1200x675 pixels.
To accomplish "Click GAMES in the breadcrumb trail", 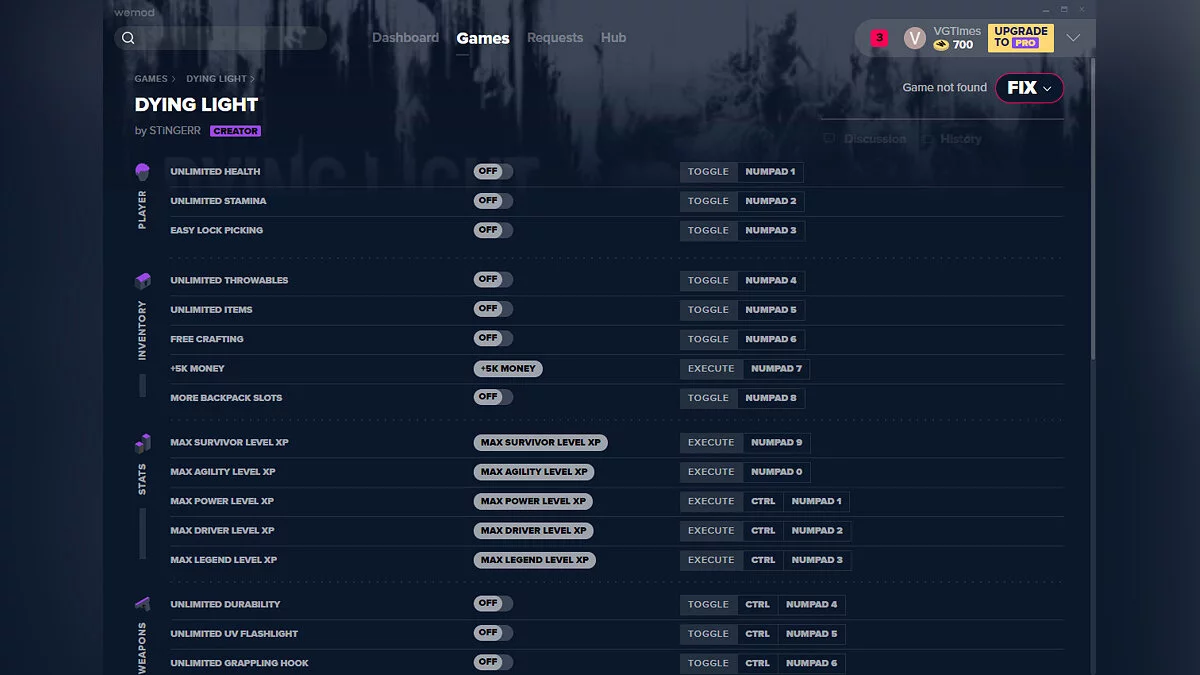I will pyautogui.click(x=151, y=79).
